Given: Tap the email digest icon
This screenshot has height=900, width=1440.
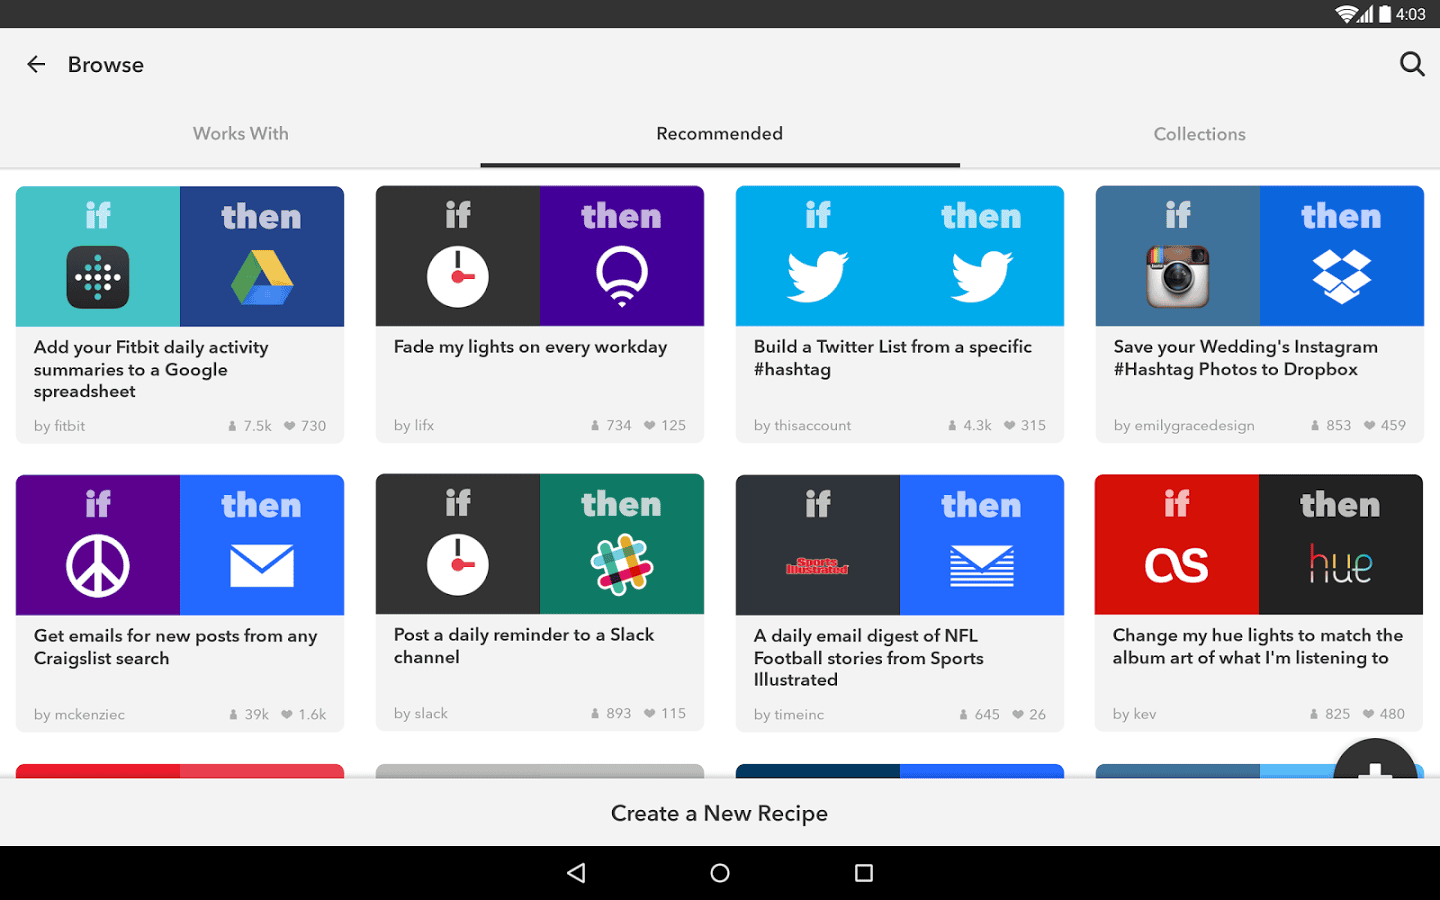Looking at the screenshot, I should (982, 566).
